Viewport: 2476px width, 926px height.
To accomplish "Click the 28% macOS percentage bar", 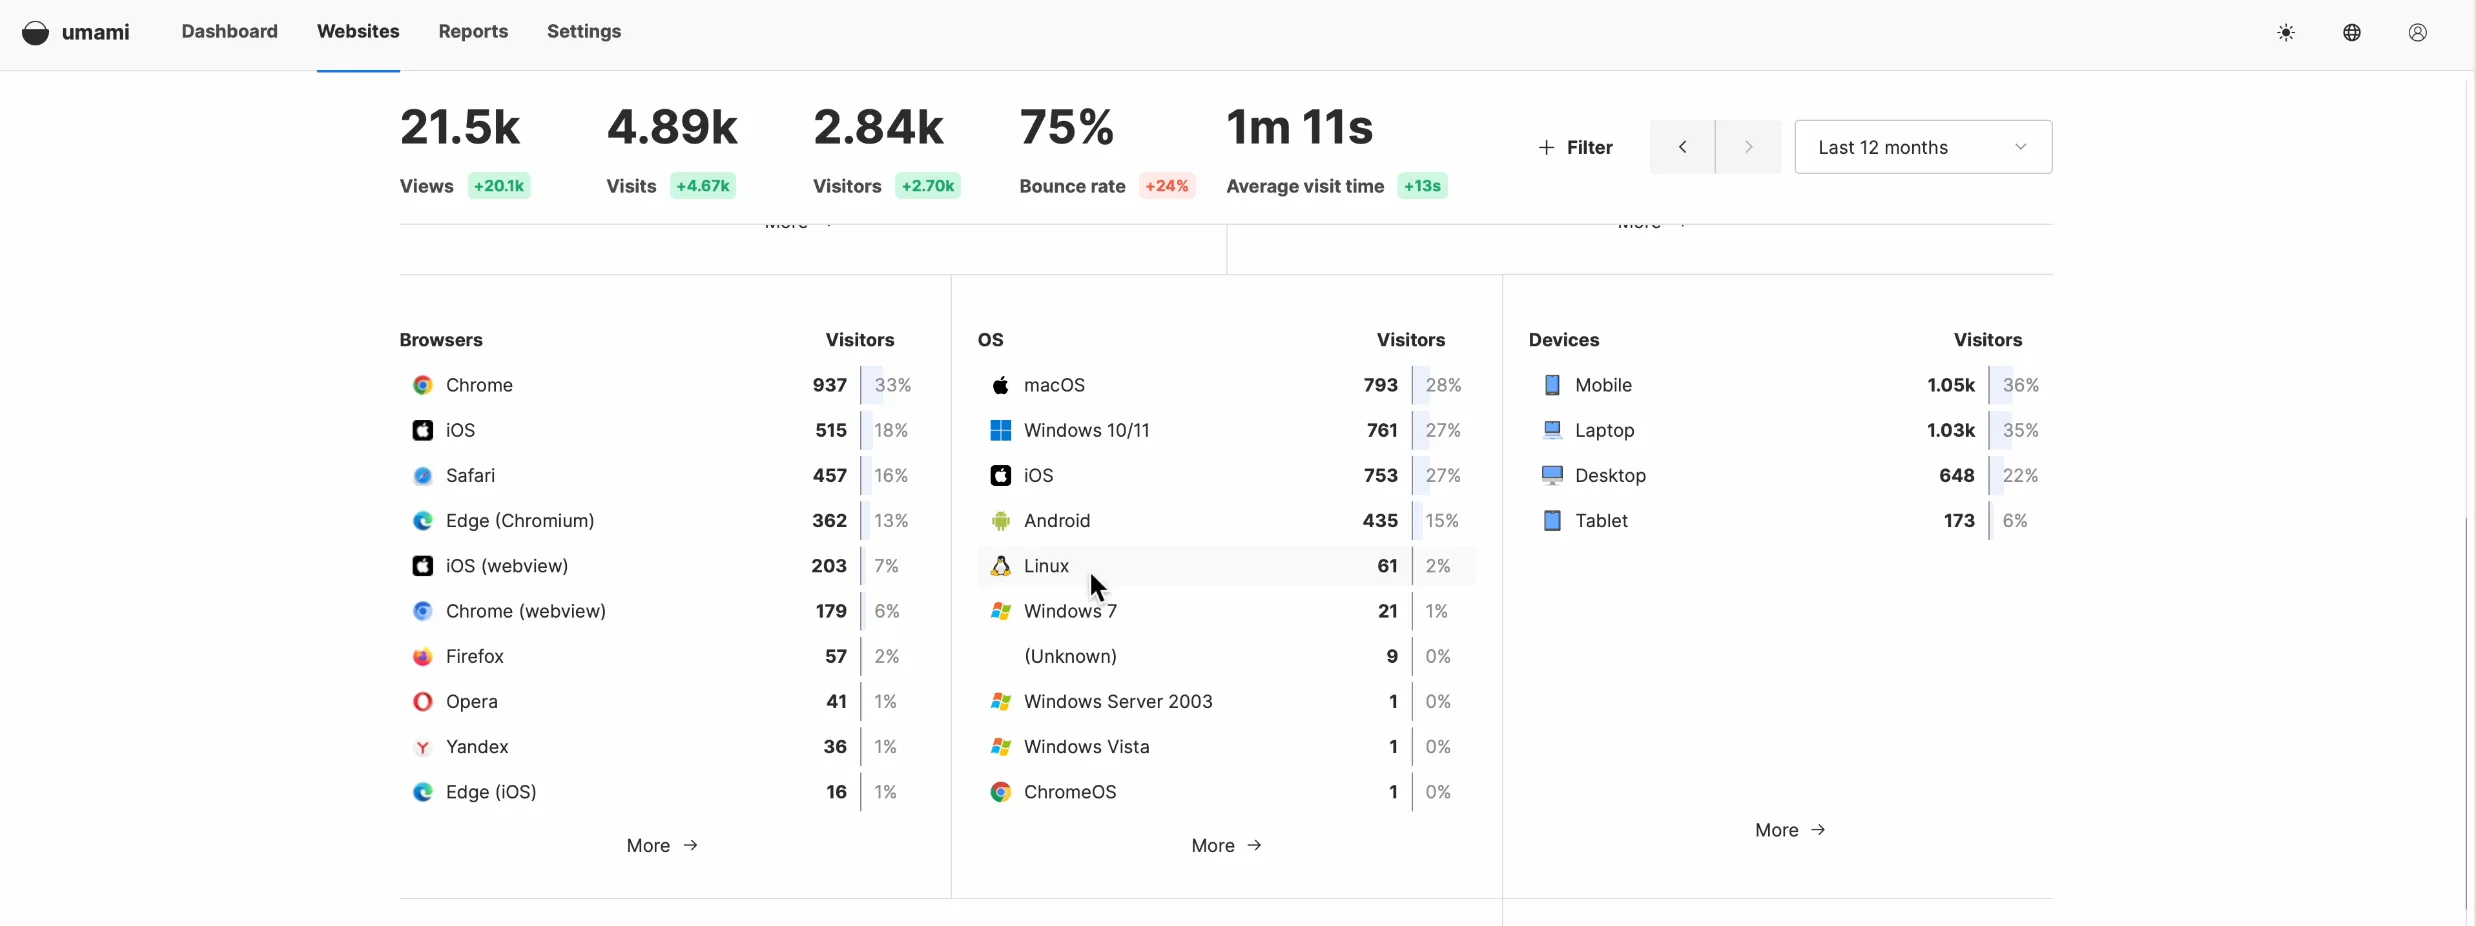I will (x=1438, y=385).
